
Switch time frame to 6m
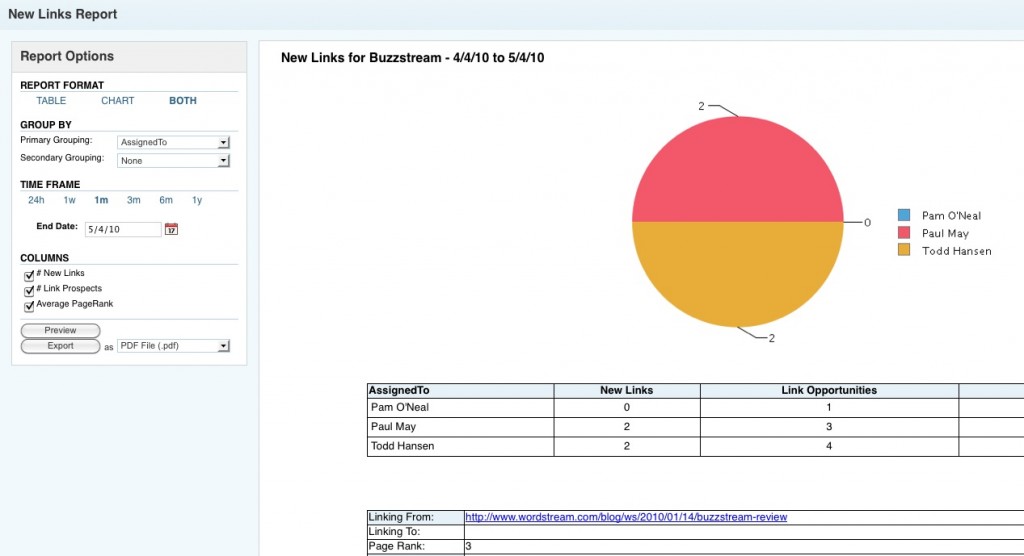point(166,200)
